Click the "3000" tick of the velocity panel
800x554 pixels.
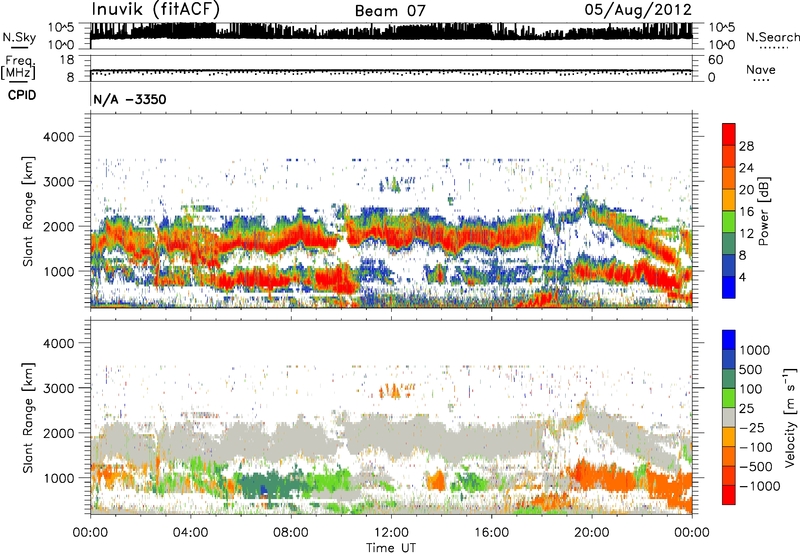[59, 388]
